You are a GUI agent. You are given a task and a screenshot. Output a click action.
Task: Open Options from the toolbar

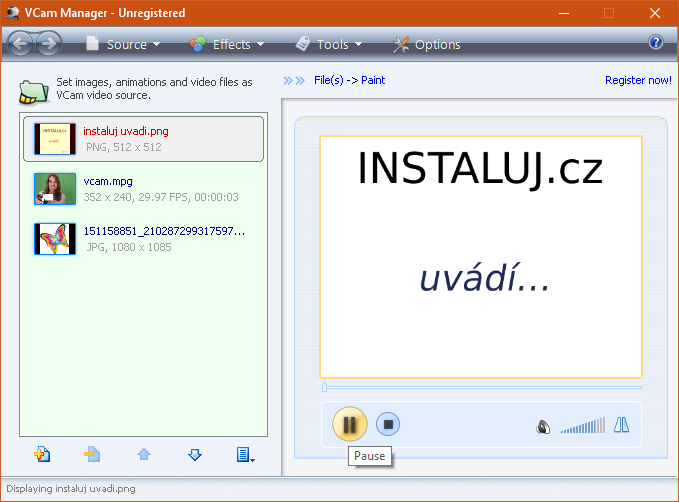click(x=427, y=44)
